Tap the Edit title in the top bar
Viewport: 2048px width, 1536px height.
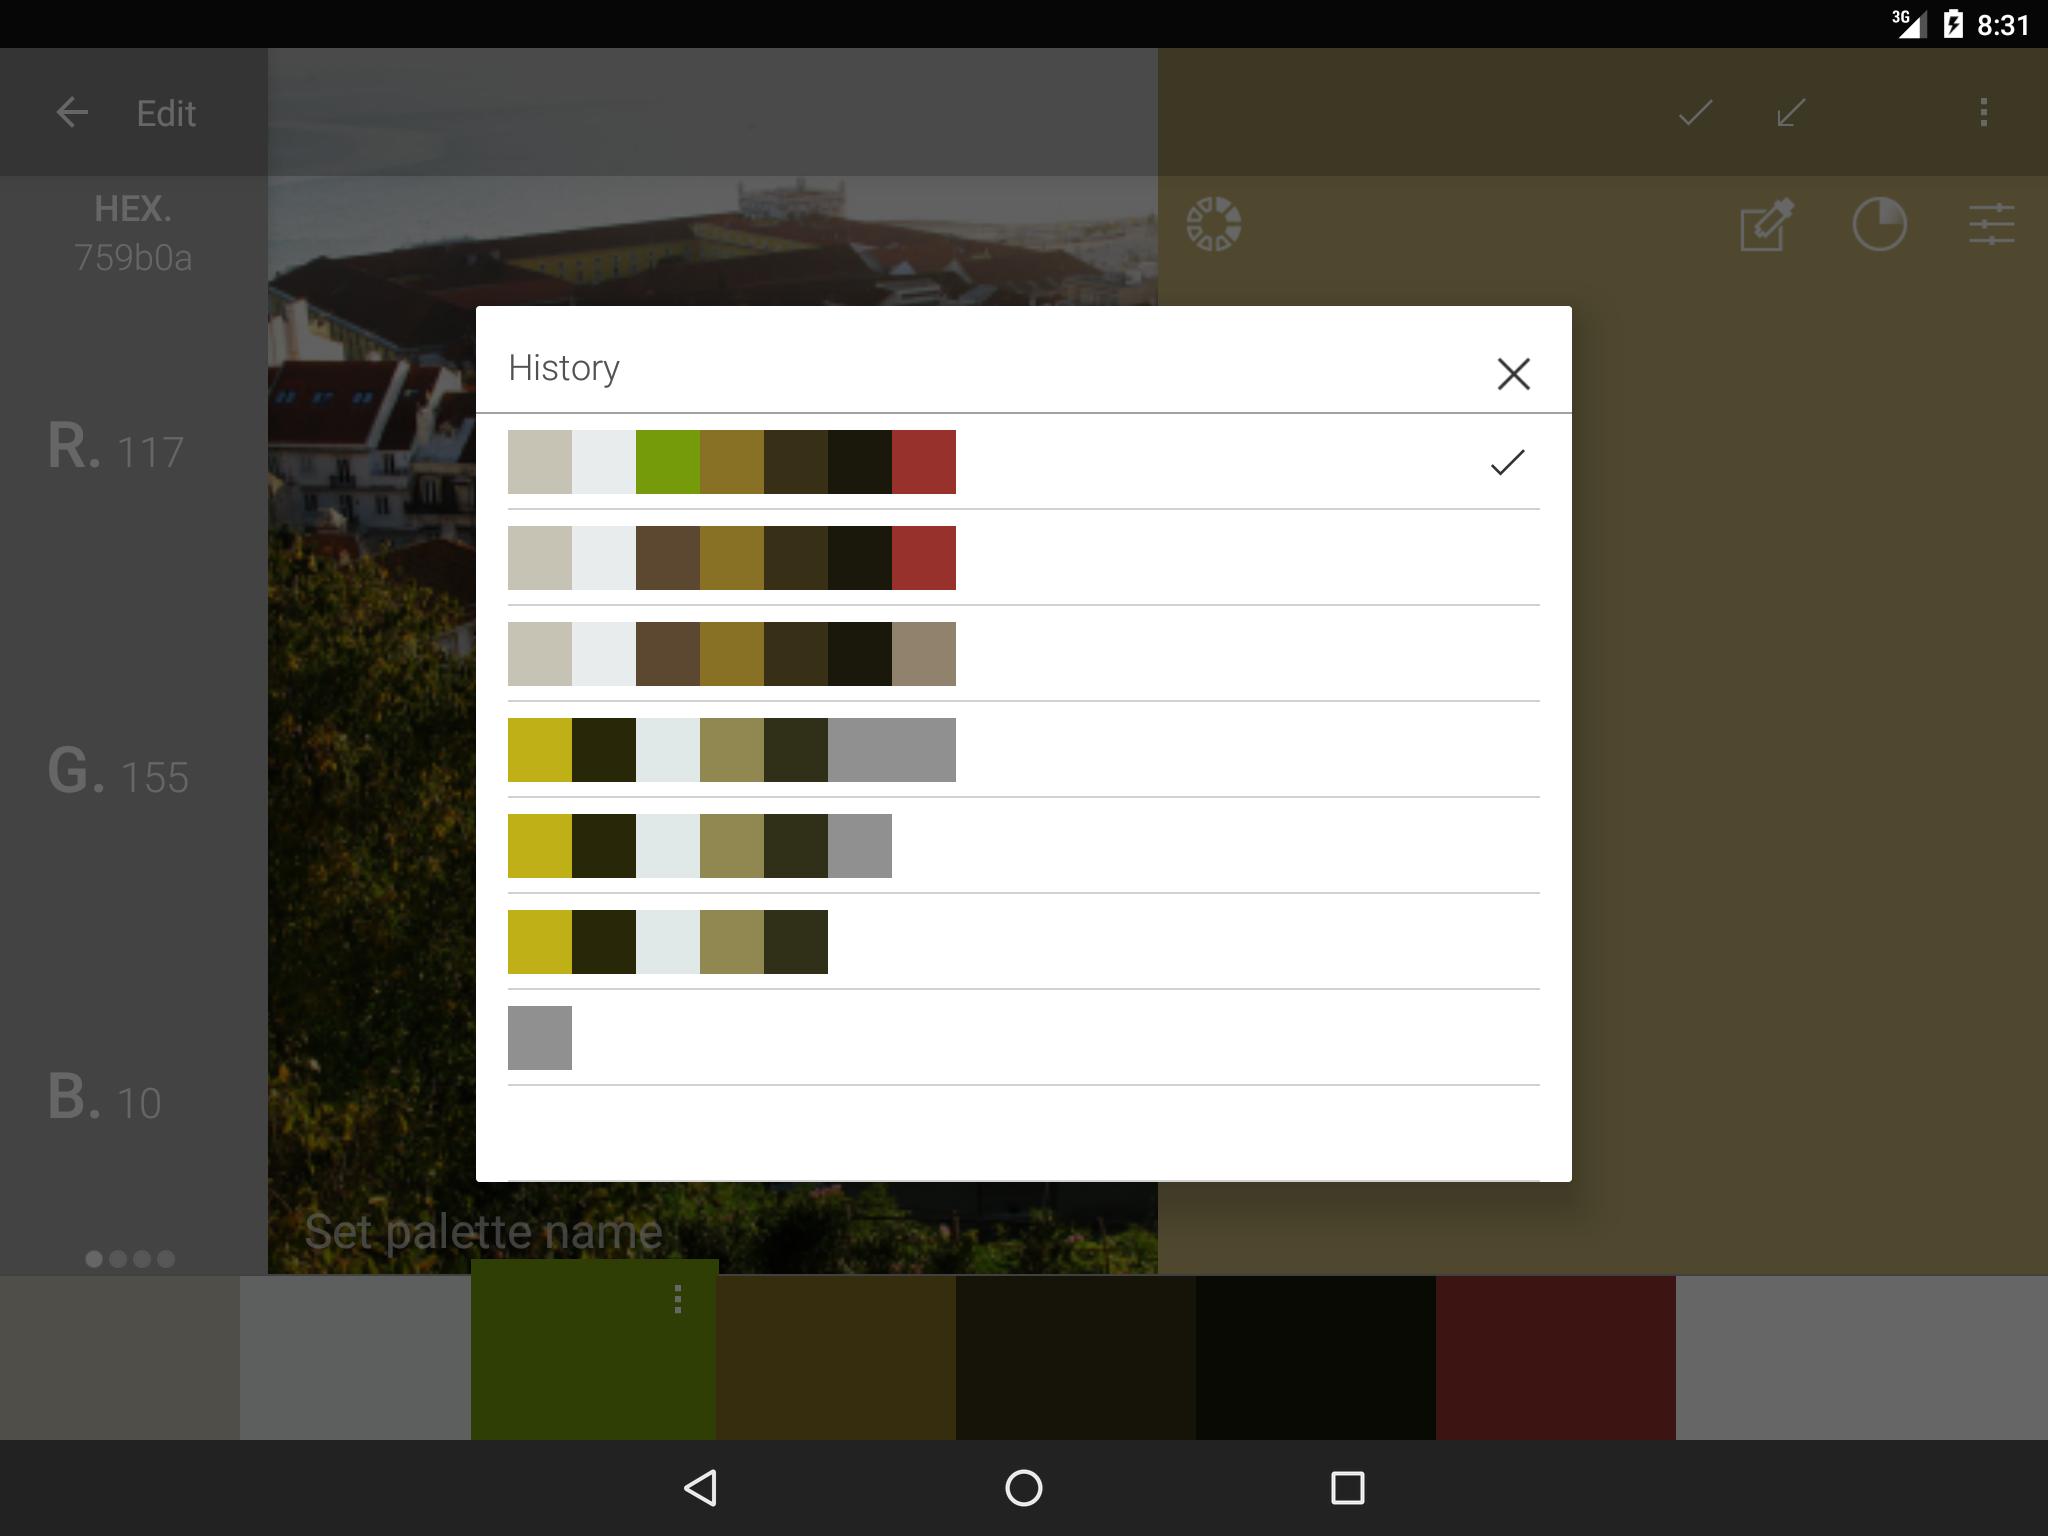[166, 113]
